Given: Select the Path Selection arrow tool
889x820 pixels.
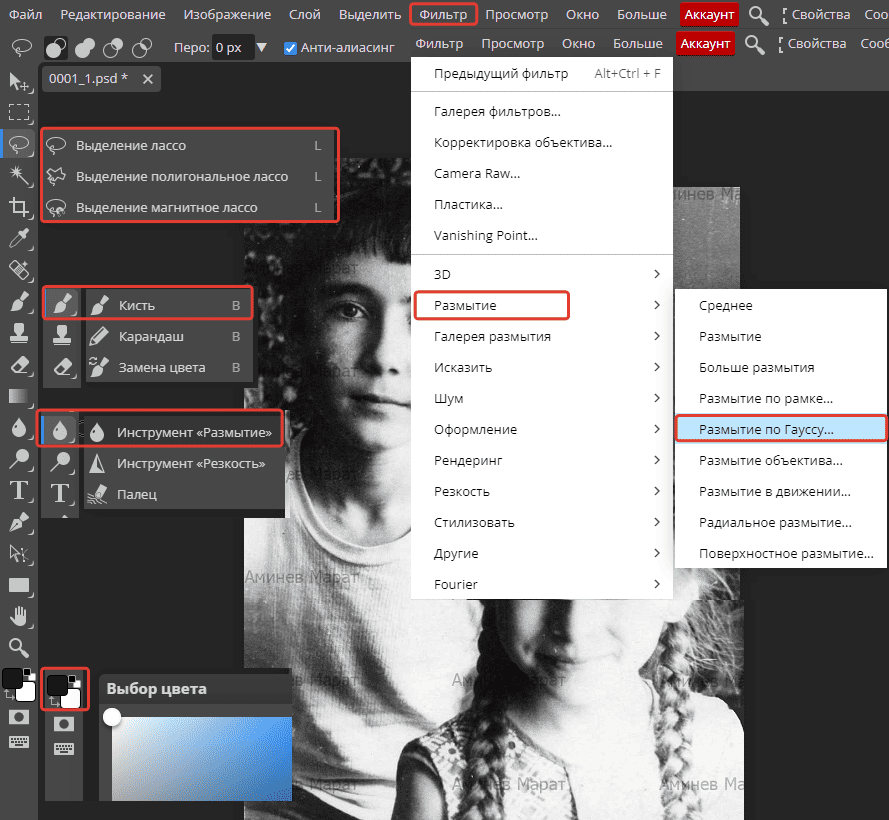Looking at the screenshot, I should (19, 553).
